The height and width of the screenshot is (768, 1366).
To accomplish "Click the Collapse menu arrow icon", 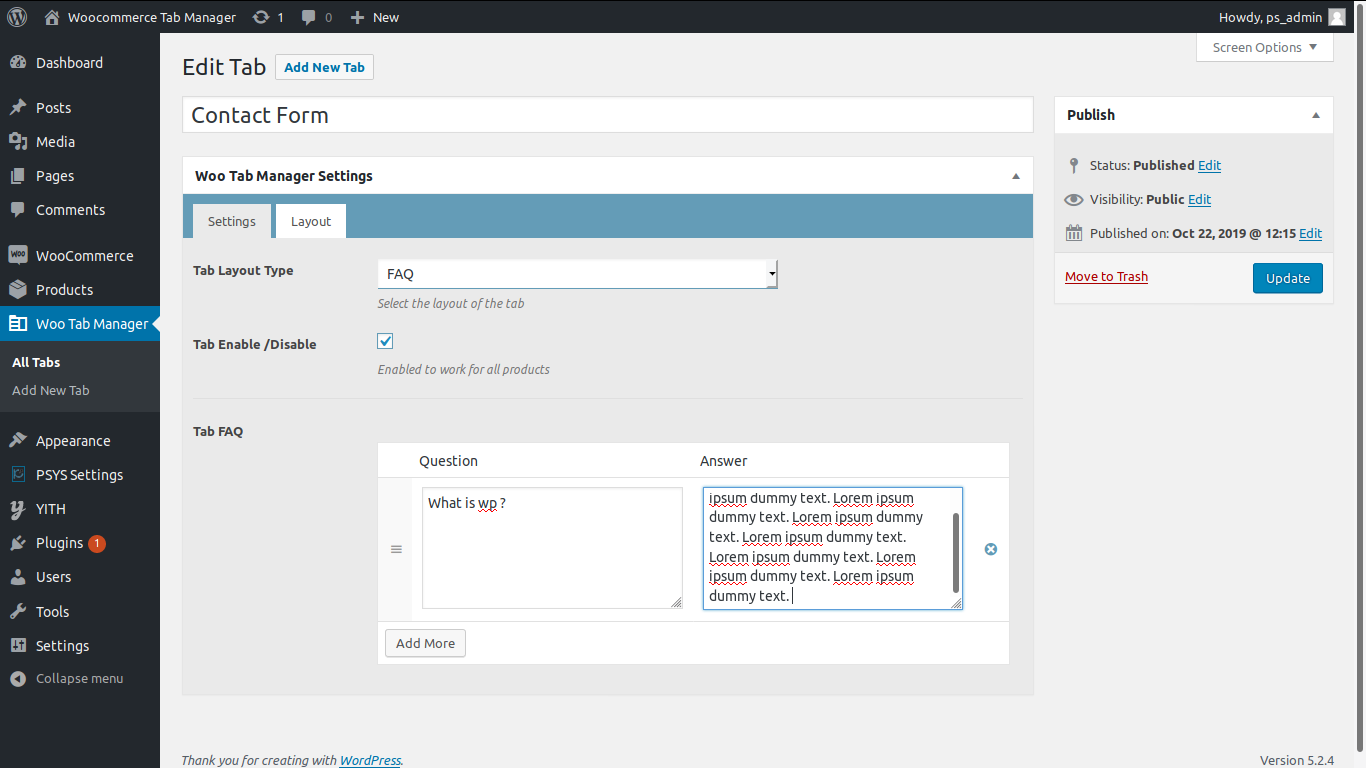I will tap(17, 678).
